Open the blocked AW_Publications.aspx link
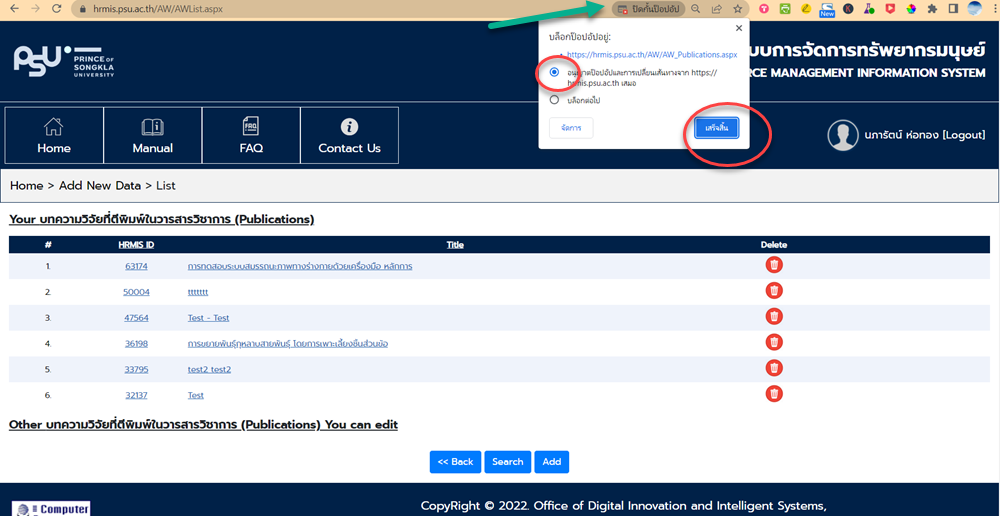The width and height of the screenshot is (1000, 516). 652,55
